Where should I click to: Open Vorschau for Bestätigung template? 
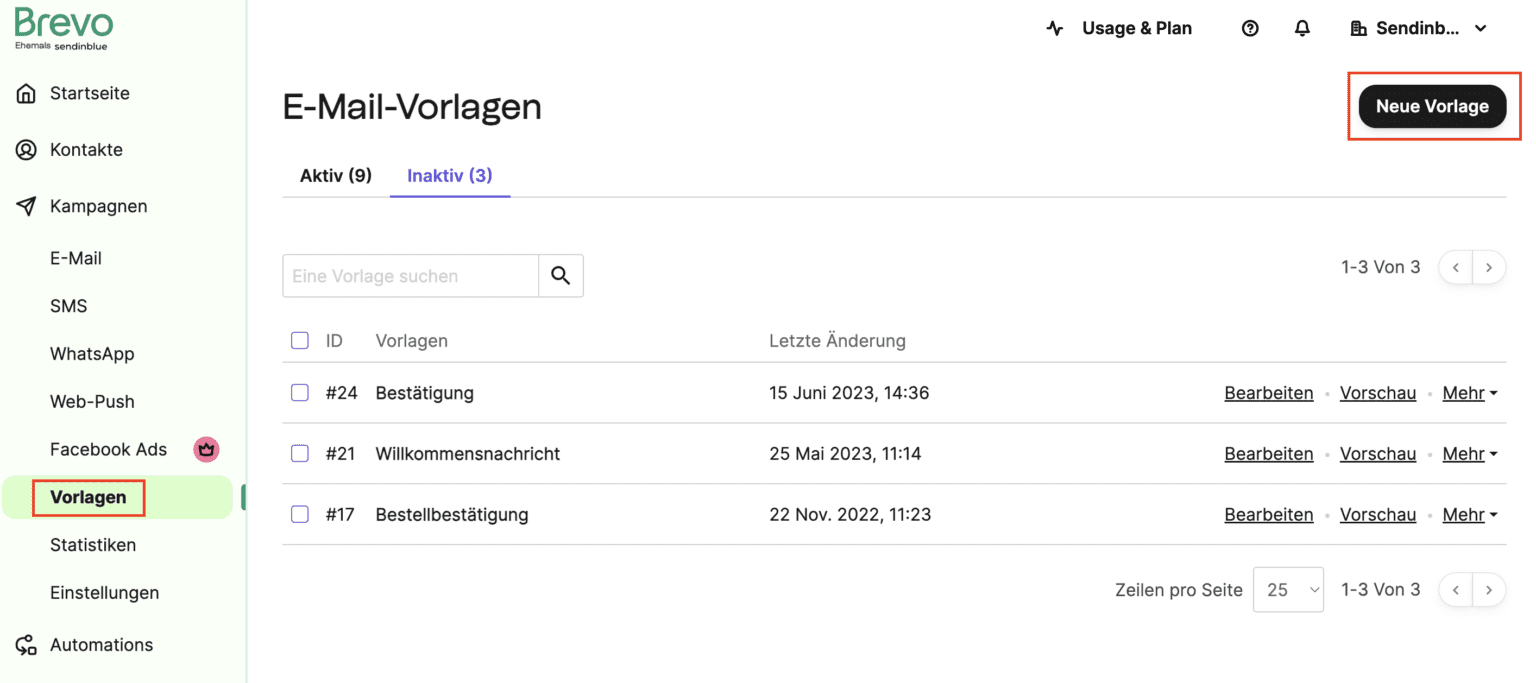click(1378, 392)
